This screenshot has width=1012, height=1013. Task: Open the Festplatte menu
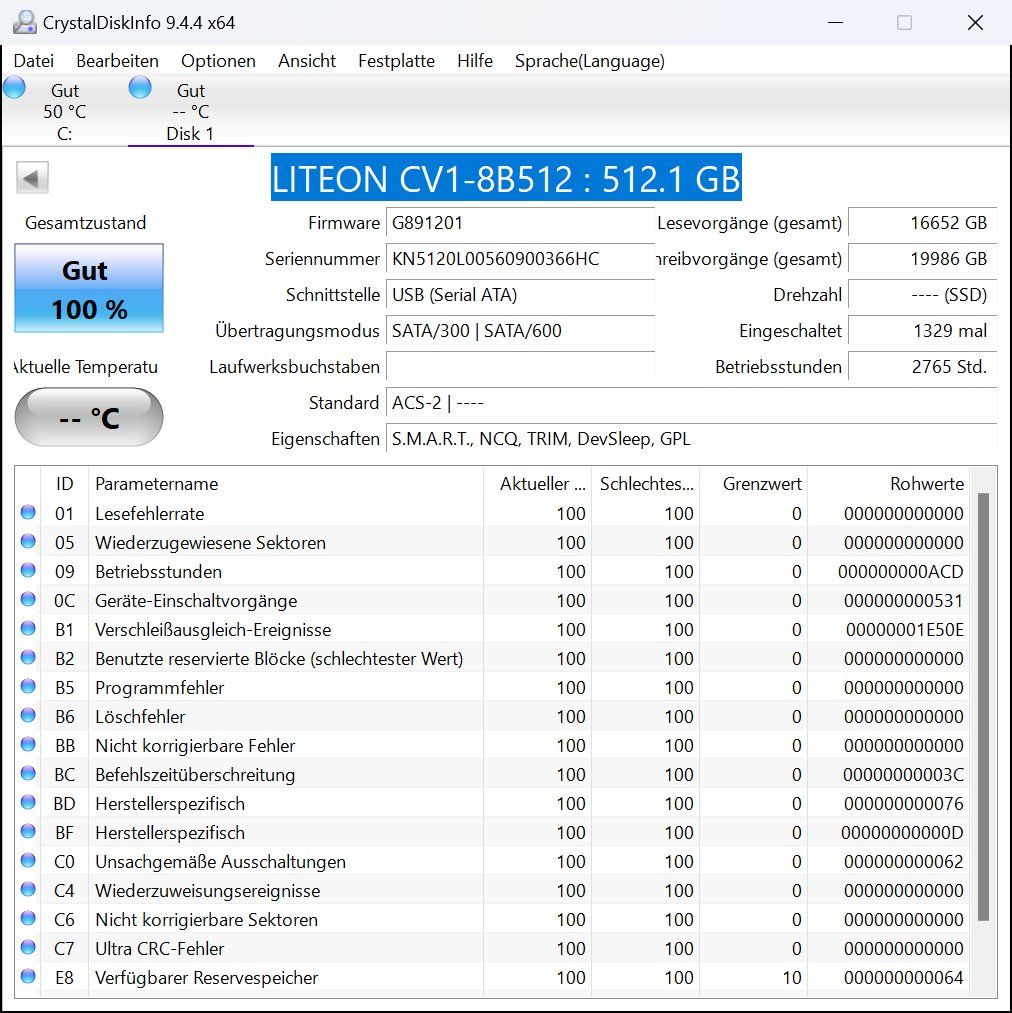tap(396, 61)
